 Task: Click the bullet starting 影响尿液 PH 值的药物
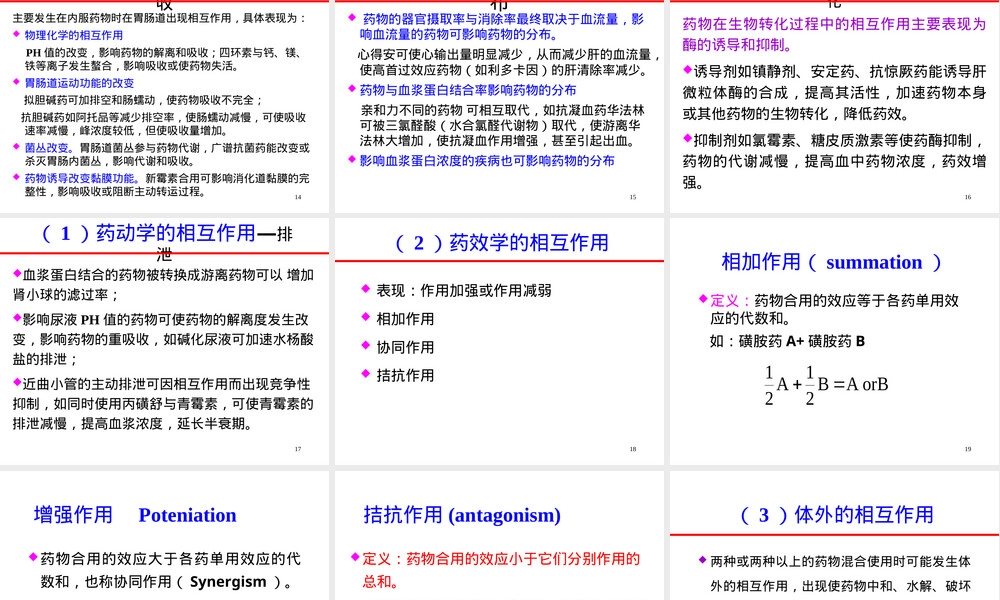[x=163, y=339]
